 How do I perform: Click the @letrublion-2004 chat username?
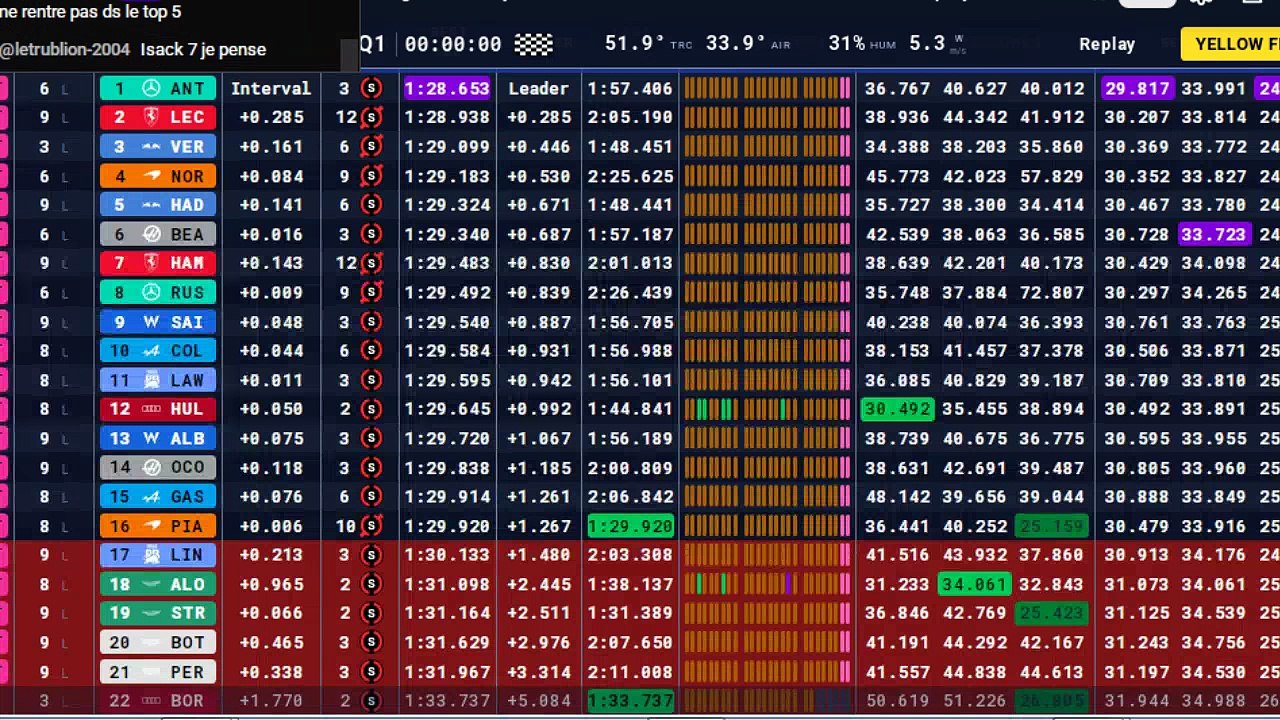coord(65,49)
